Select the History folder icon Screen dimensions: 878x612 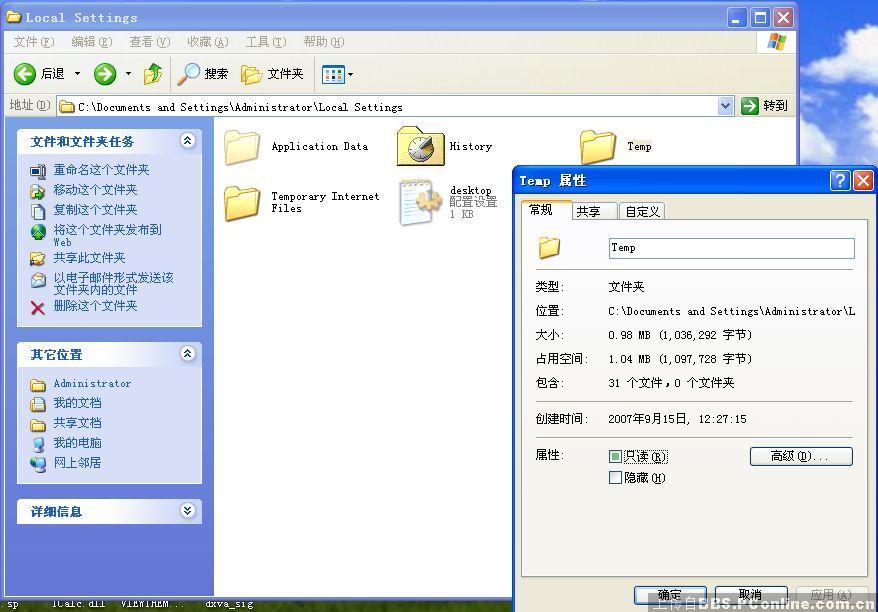pos(420,146)
